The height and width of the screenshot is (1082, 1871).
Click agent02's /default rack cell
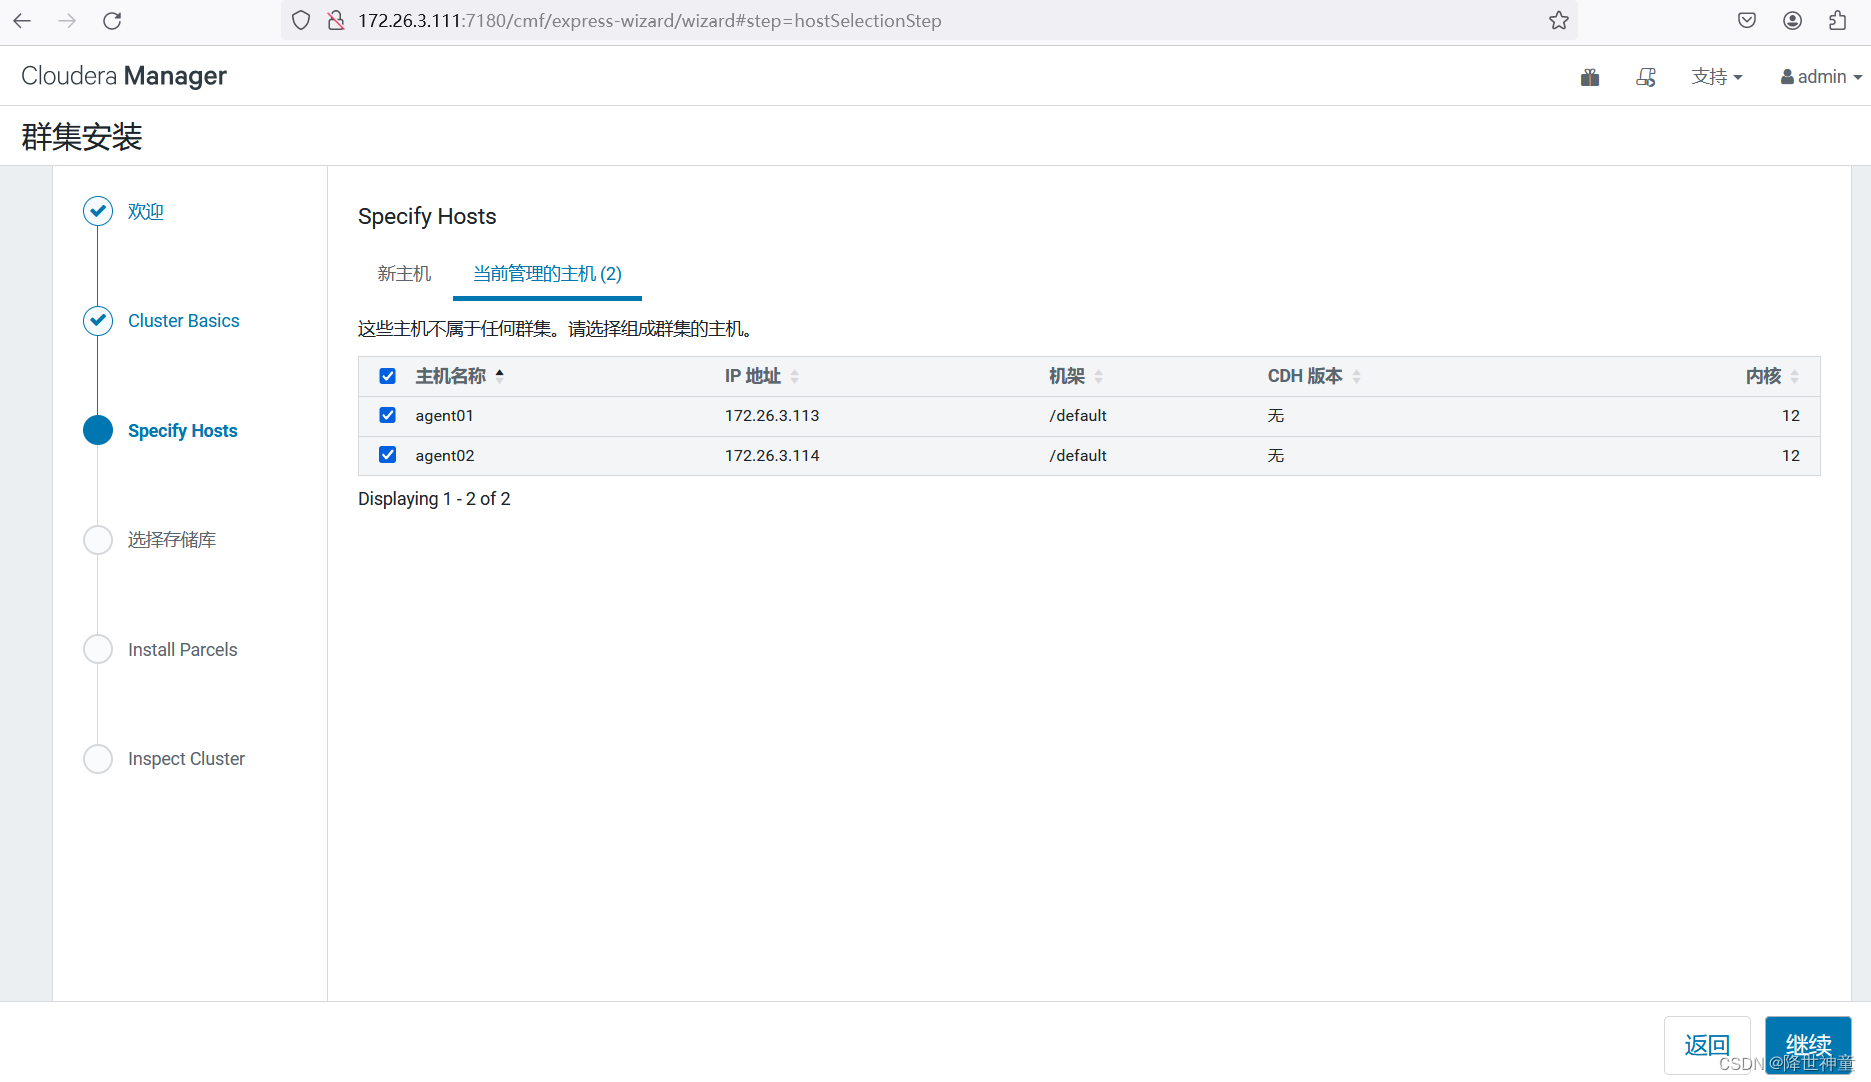[x=1078, y=456]
